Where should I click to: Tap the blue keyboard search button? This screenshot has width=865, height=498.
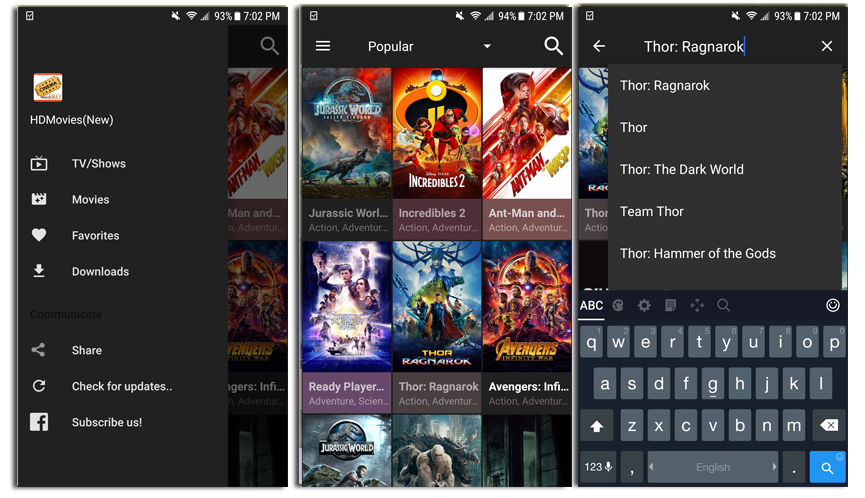[x=827, y=467]
